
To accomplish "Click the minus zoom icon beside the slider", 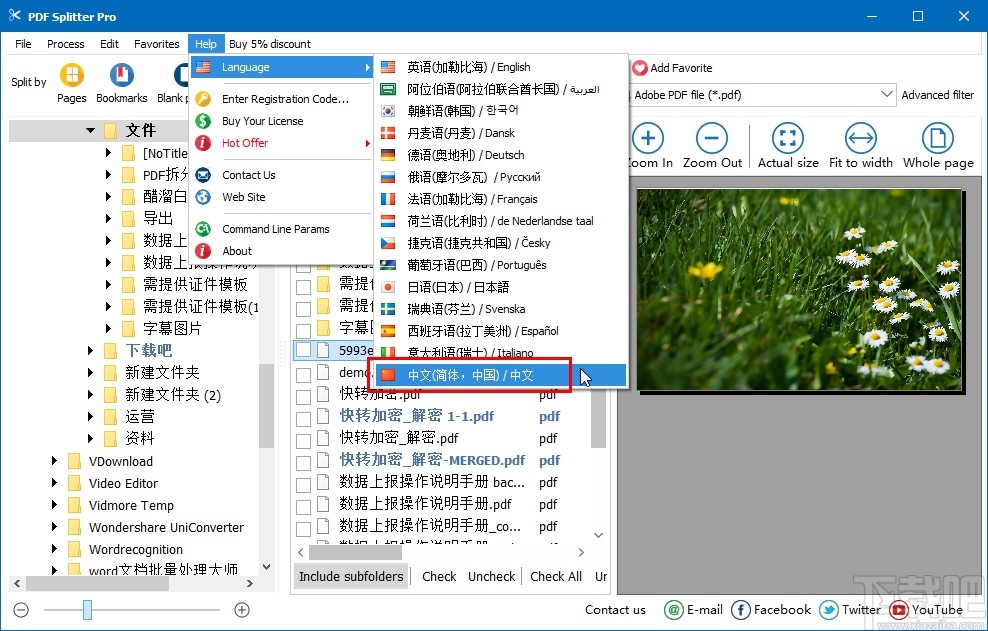I will [x=21, y=610].
